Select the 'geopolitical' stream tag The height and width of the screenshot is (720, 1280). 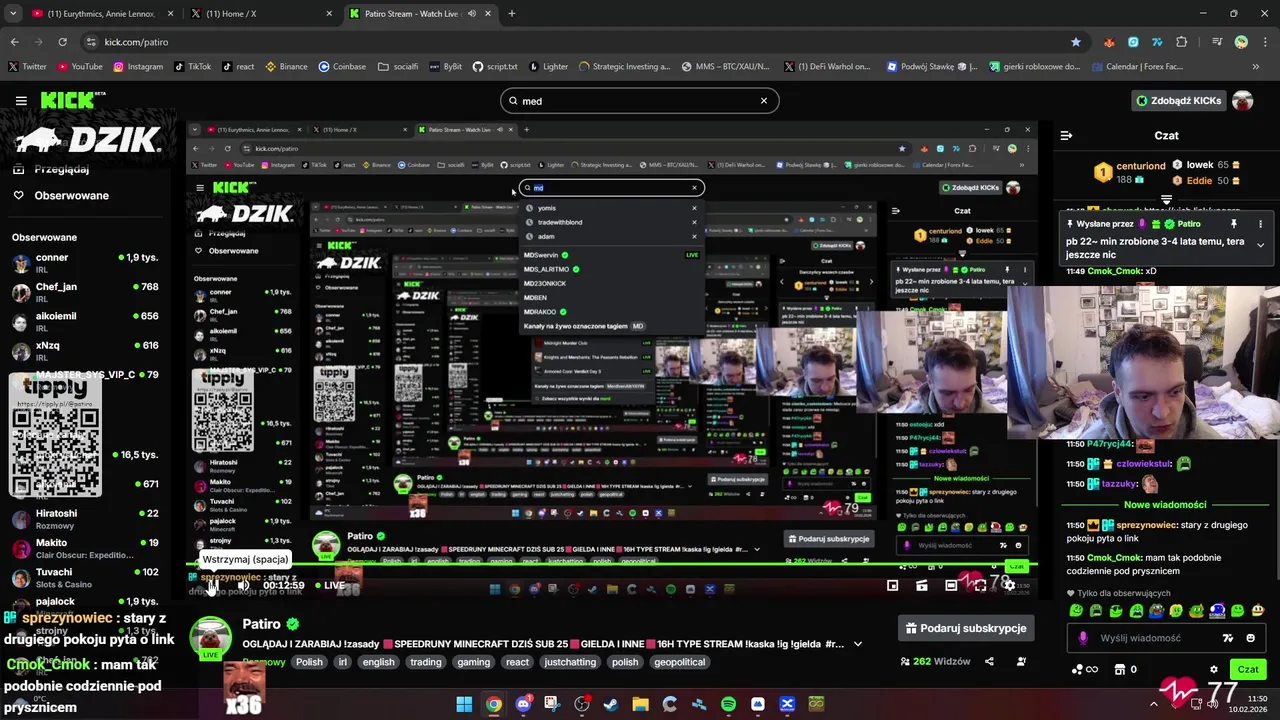coord(679,662)
